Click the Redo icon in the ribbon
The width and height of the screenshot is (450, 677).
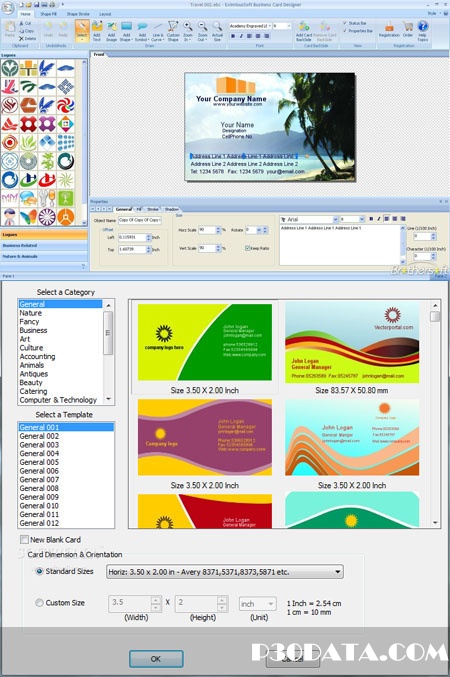pyautogui.click(x=63, y=29)
